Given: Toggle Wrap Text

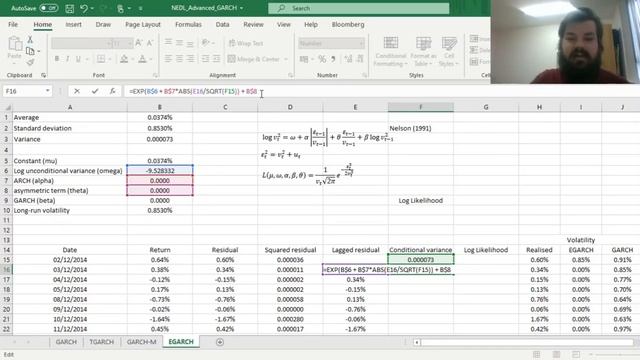Looking at the screenshot, I should 246,43.
